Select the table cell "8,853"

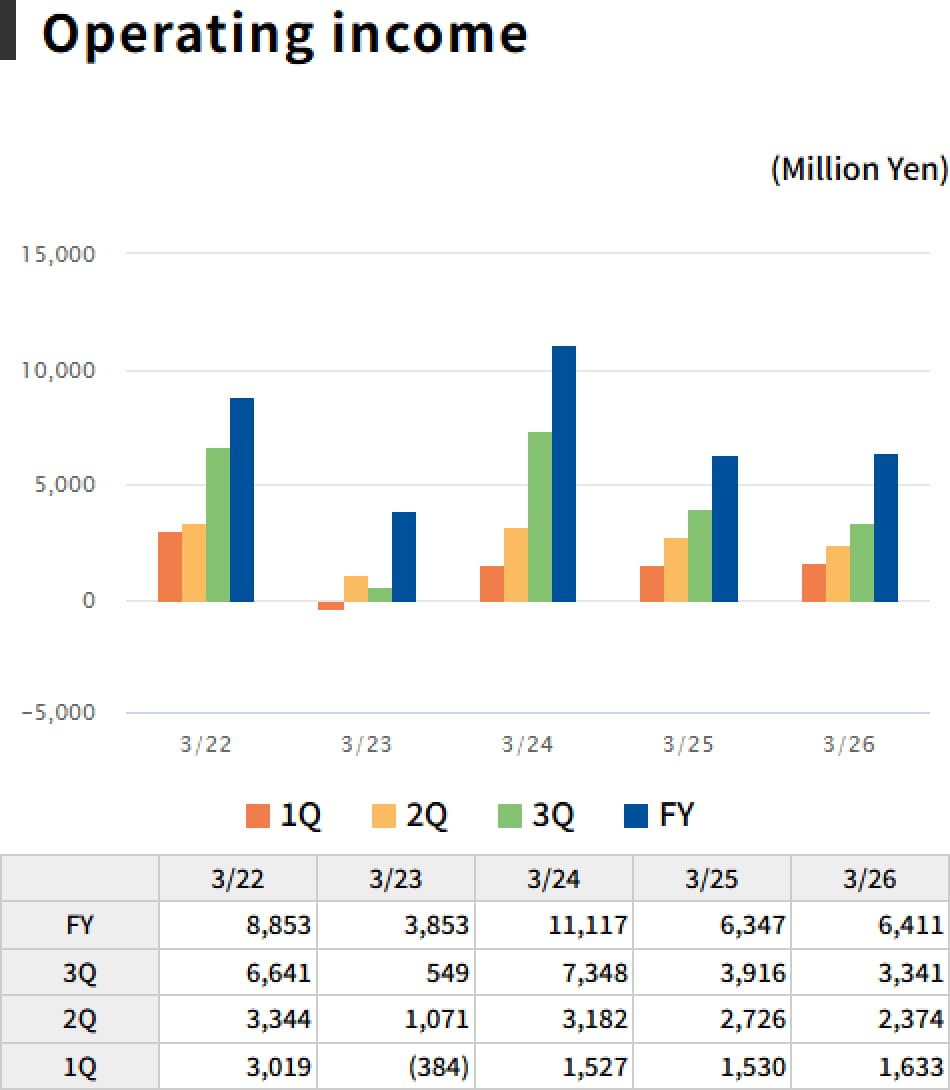click(x=238, y=925)
